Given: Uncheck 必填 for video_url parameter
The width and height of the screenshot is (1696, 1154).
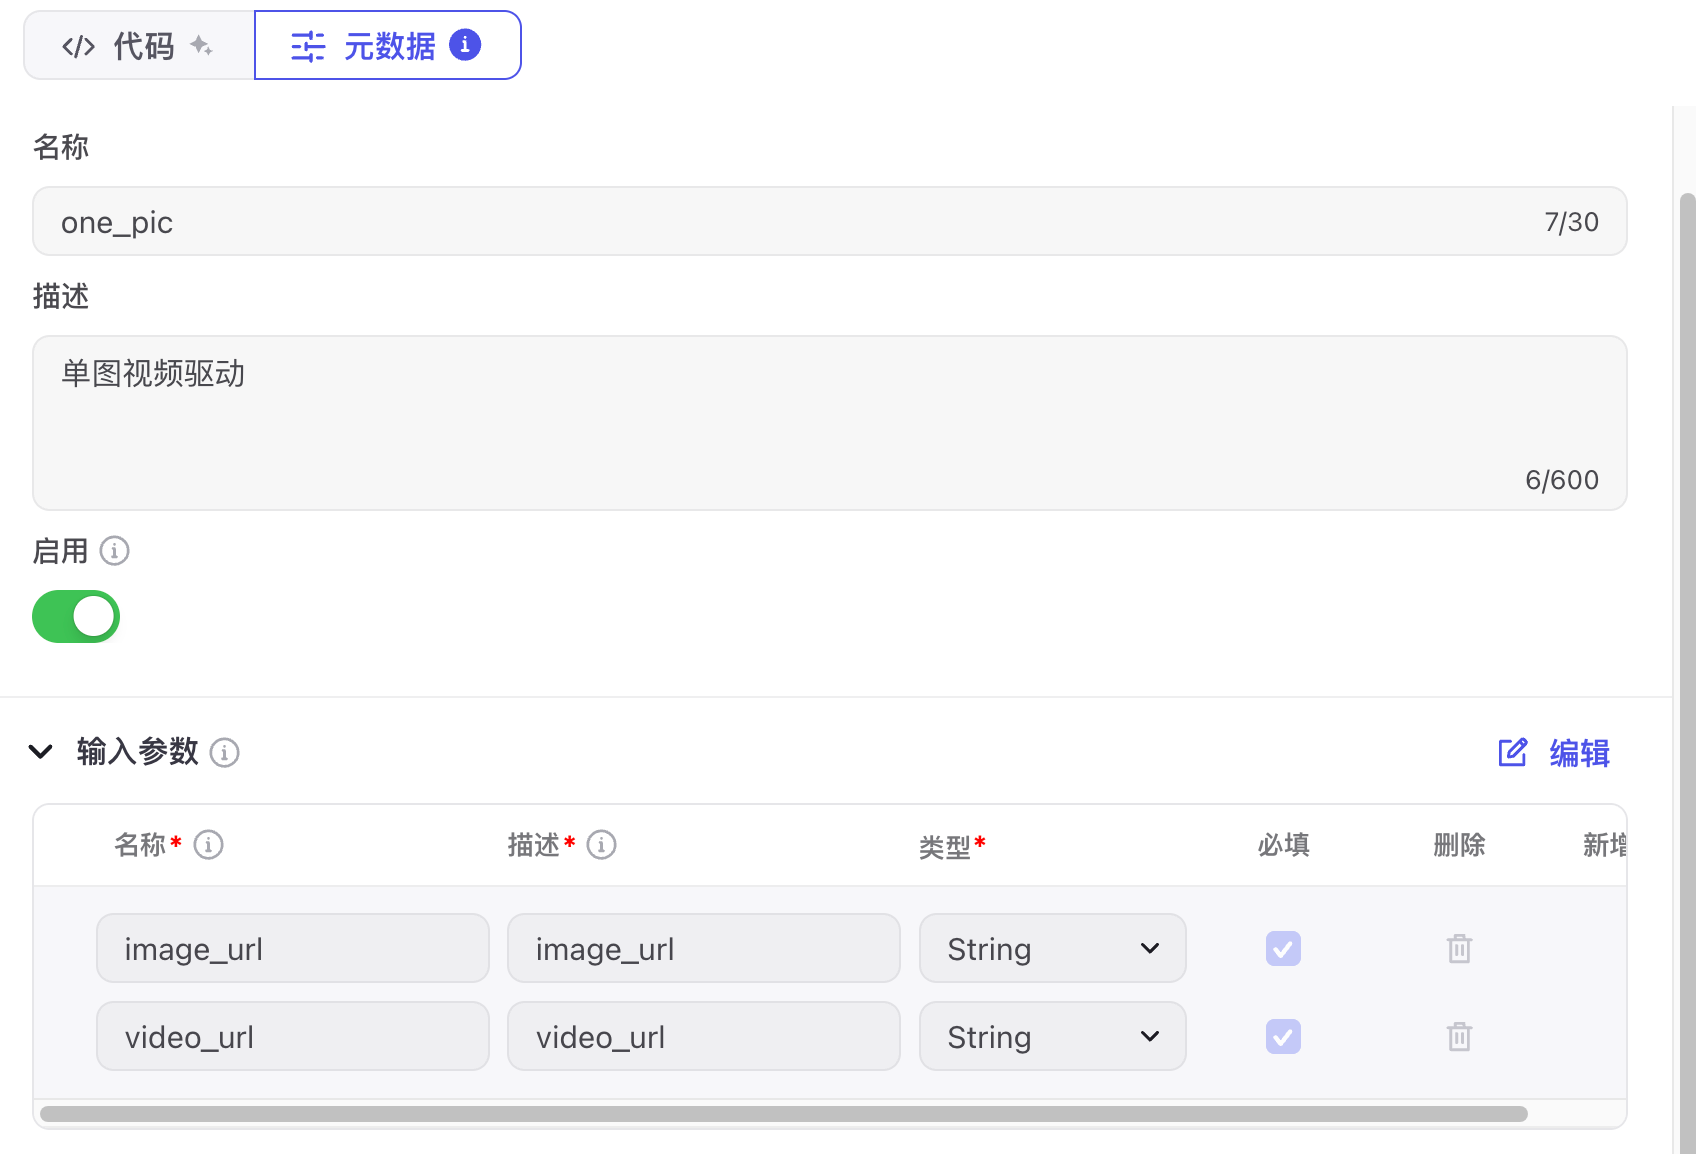Looking at the screenshot, I should coord(1283,1036).
